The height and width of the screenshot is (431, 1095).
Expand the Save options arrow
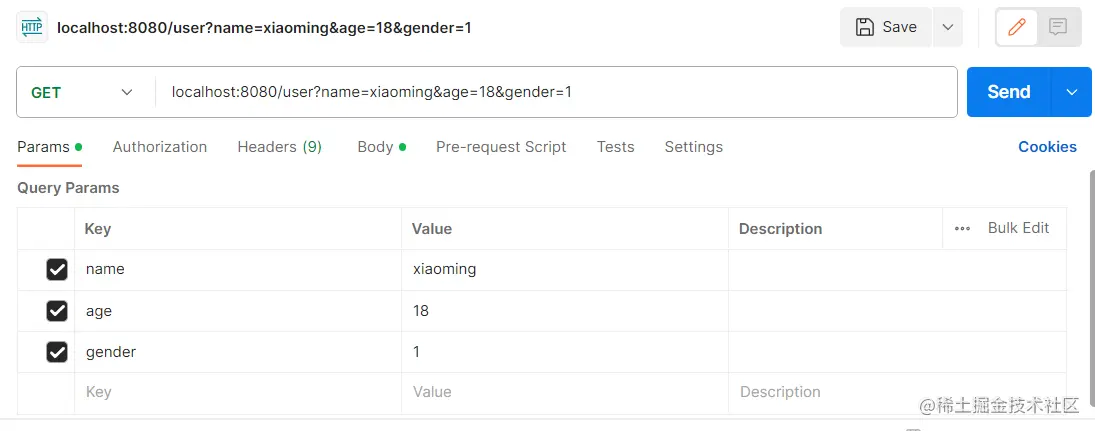click(x=947, y=27)
